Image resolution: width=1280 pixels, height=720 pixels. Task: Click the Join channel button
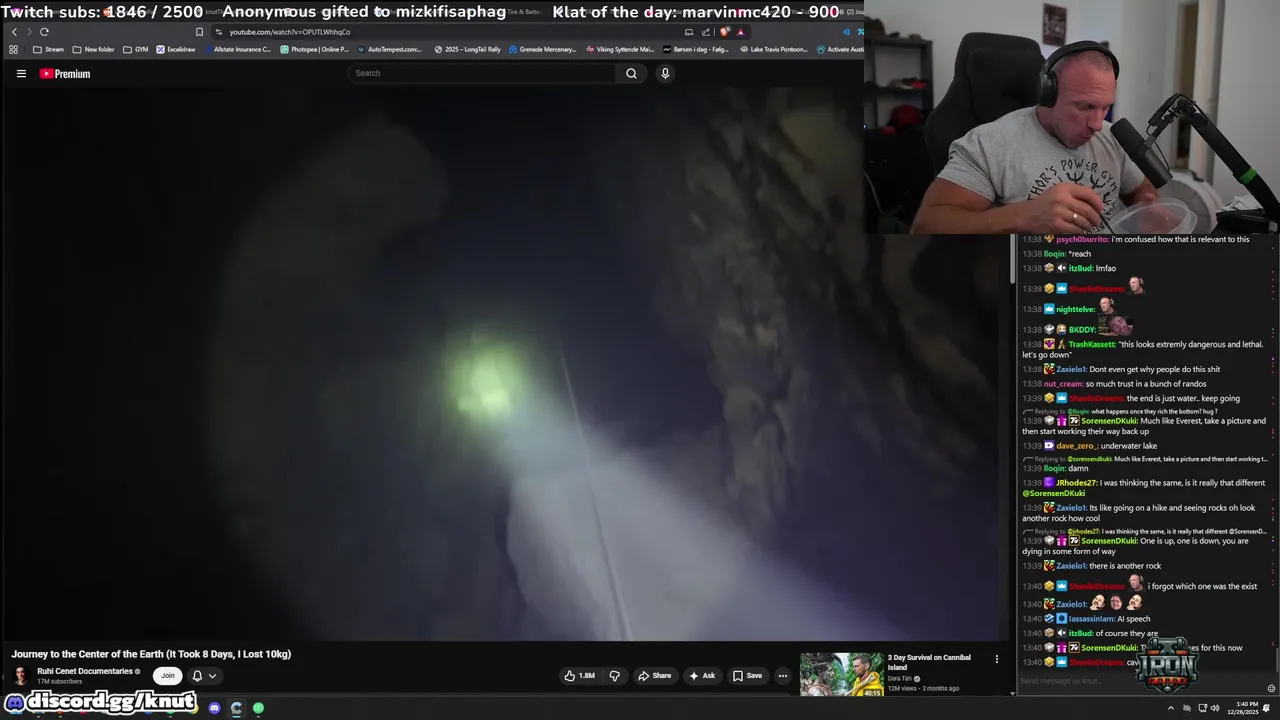(168, 675)
